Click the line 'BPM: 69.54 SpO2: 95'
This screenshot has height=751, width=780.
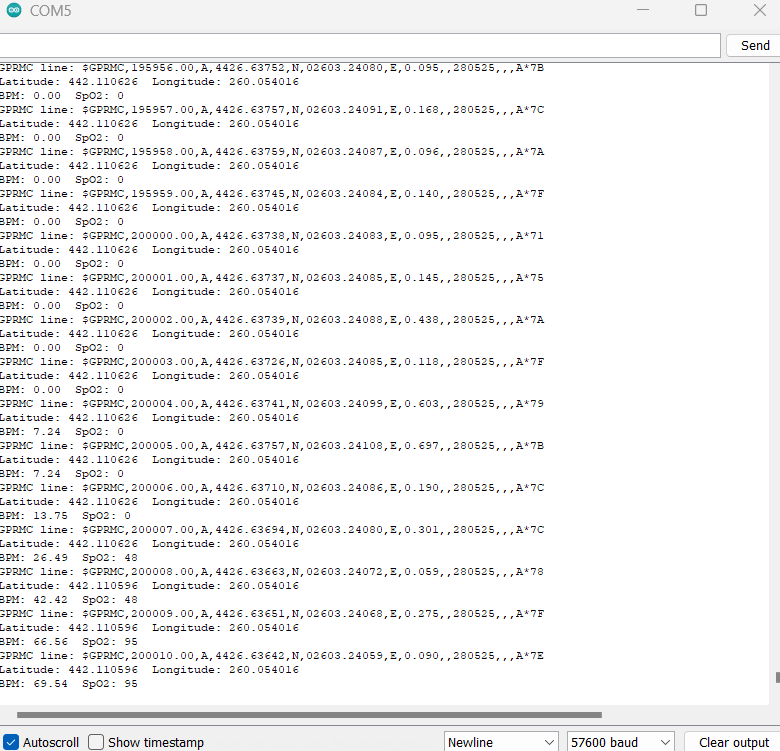tap(69, 684)
